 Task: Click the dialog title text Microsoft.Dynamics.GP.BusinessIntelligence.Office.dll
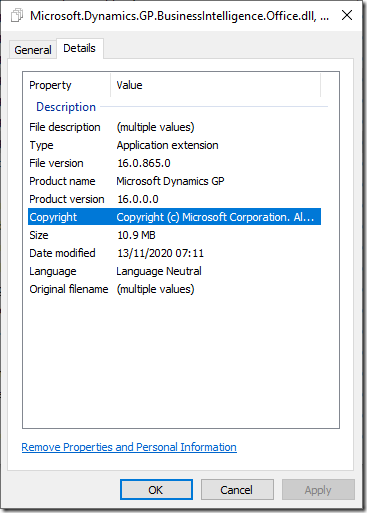point(173,16)
